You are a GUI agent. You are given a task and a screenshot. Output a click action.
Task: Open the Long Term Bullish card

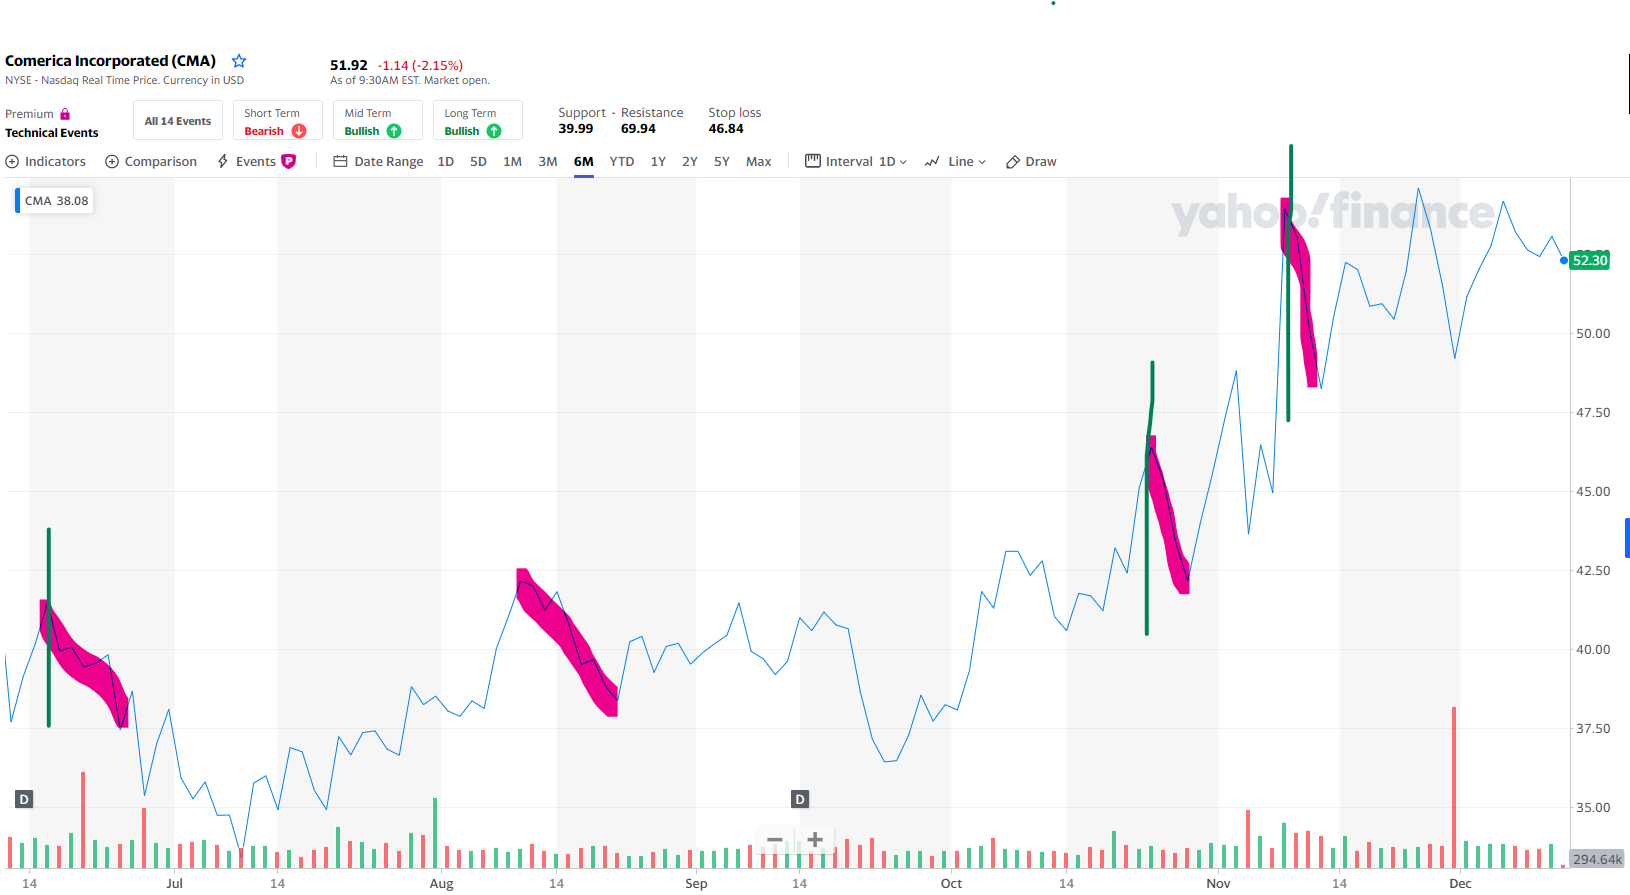[x=477, y=121]
